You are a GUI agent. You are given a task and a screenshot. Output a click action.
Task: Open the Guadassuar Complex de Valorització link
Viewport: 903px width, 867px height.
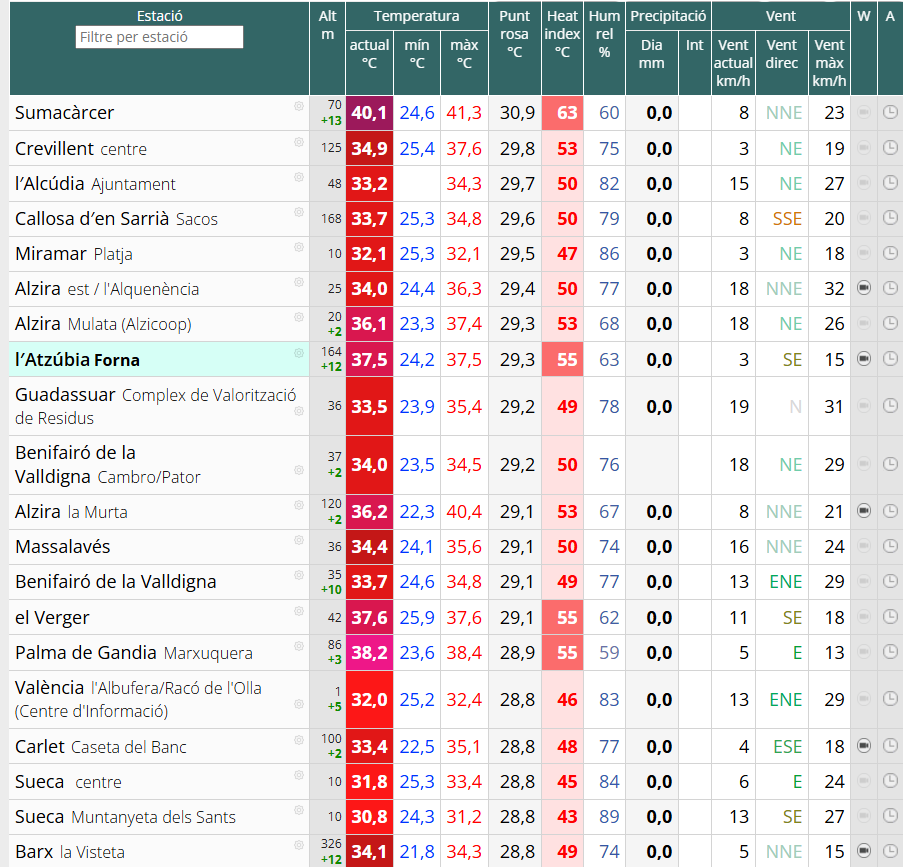click(x=155, y=406)
